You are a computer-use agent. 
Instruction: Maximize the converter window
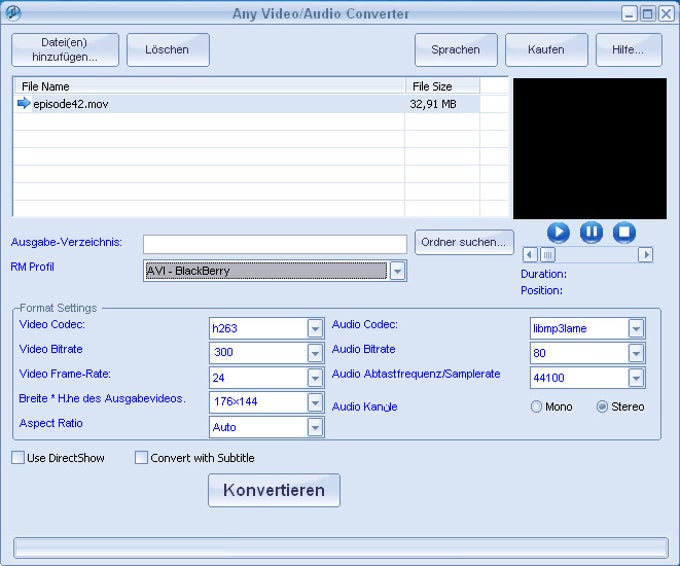647,13
